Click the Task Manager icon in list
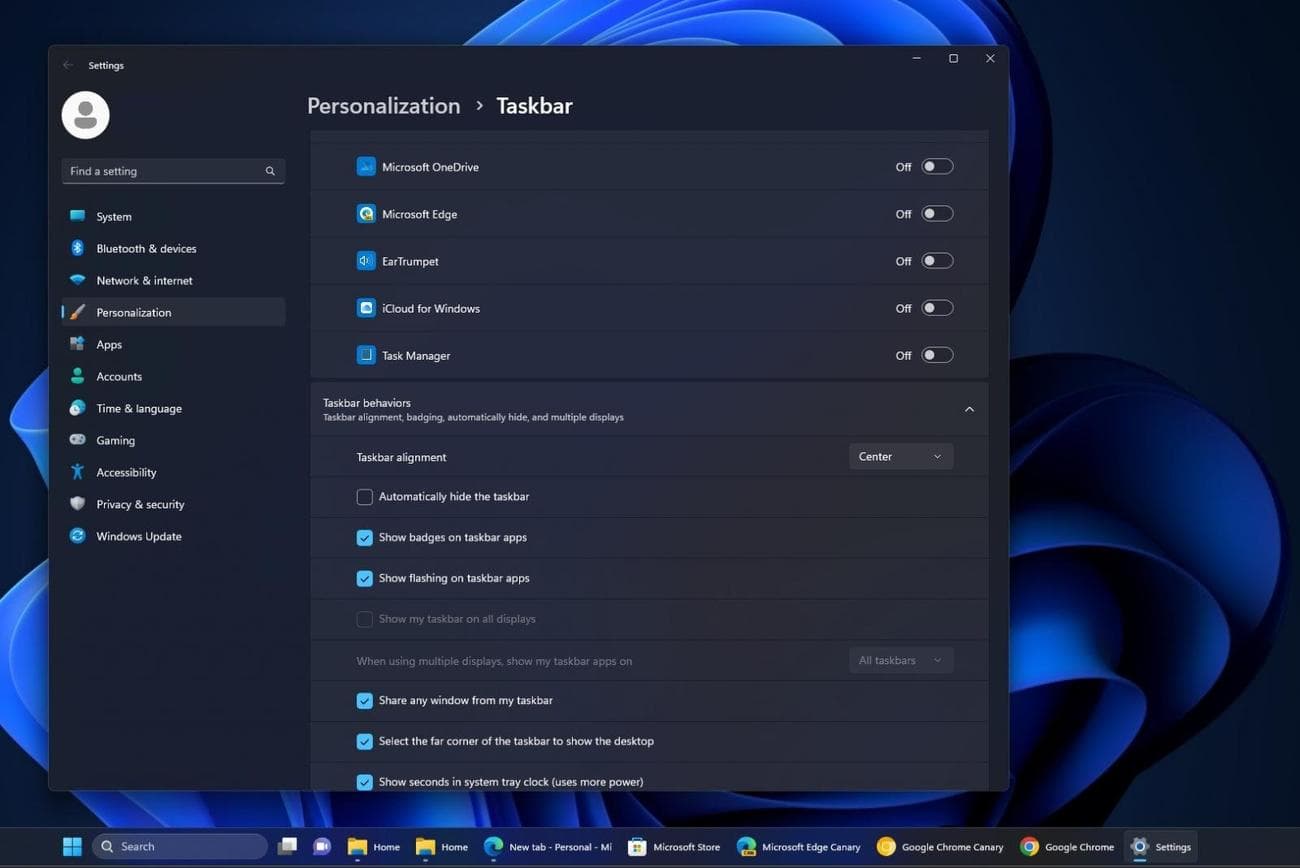 [366, 355]
